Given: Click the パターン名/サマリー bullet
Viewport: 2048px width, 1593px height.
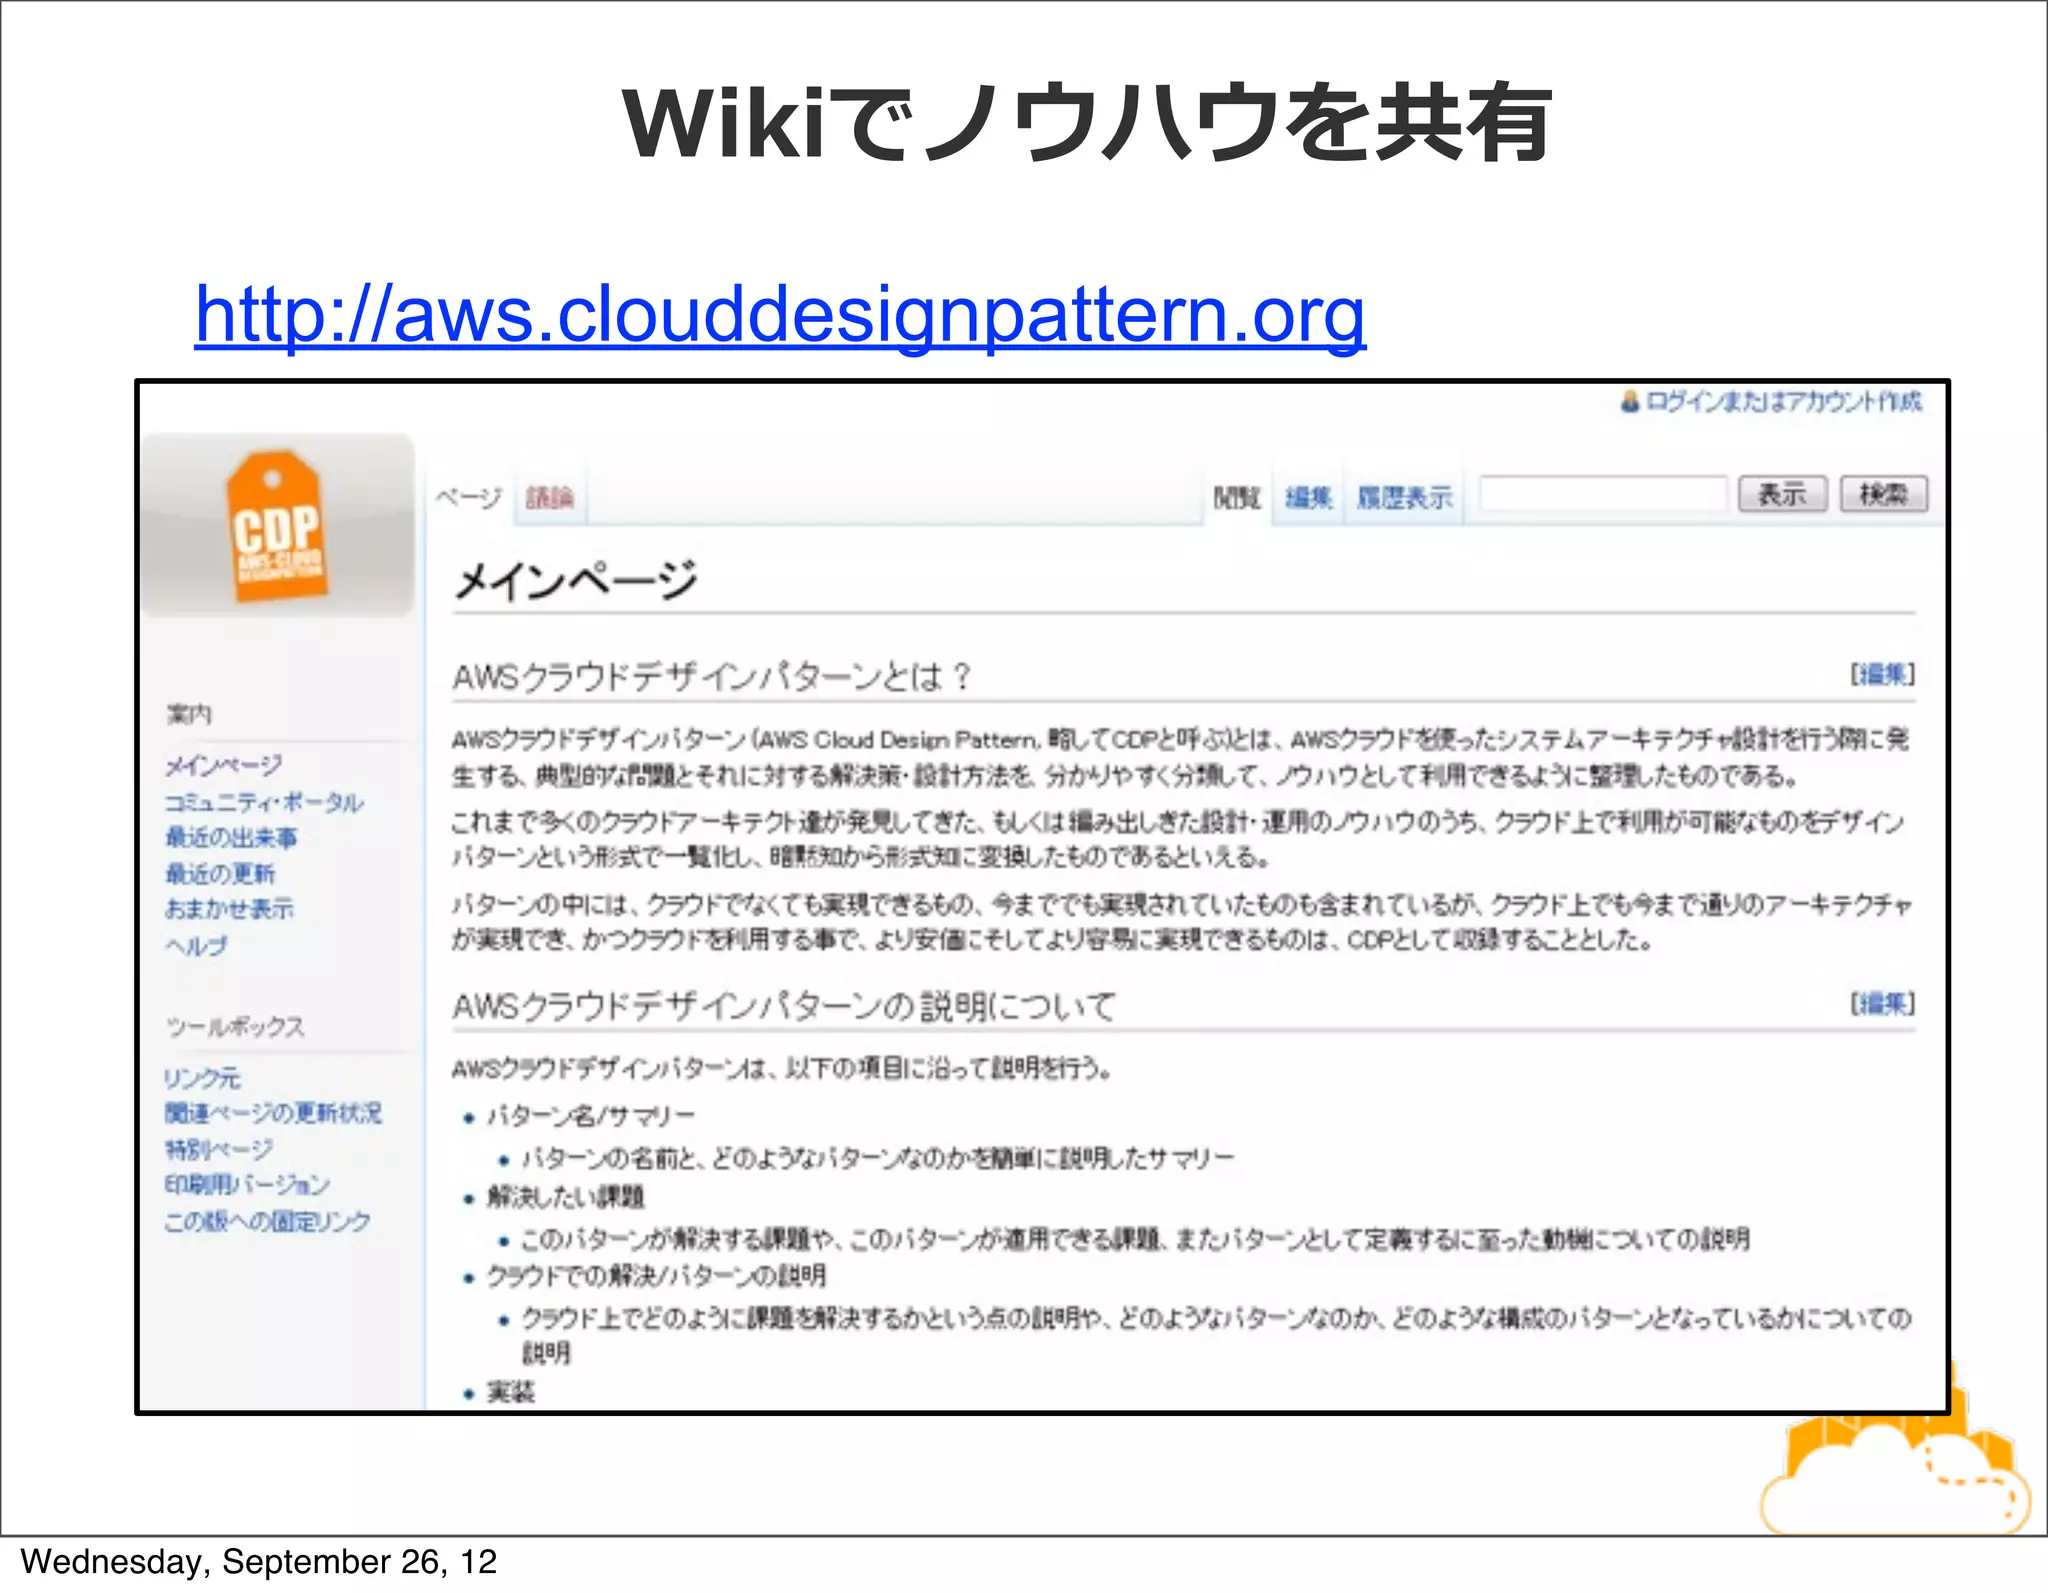Looking at the screenshot, I should tap(590, 1115).
